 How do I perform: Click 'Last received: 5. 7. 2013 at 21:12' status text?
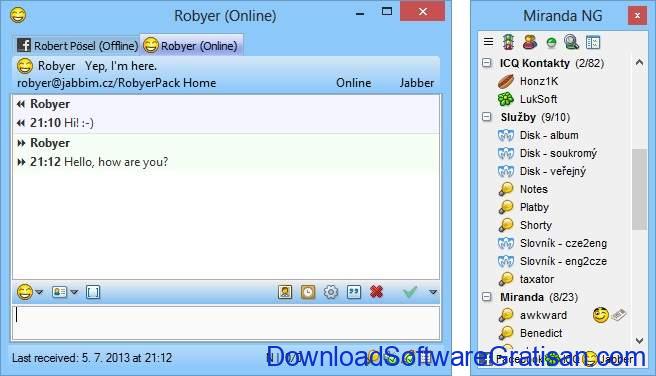click(x=92, y=358)
